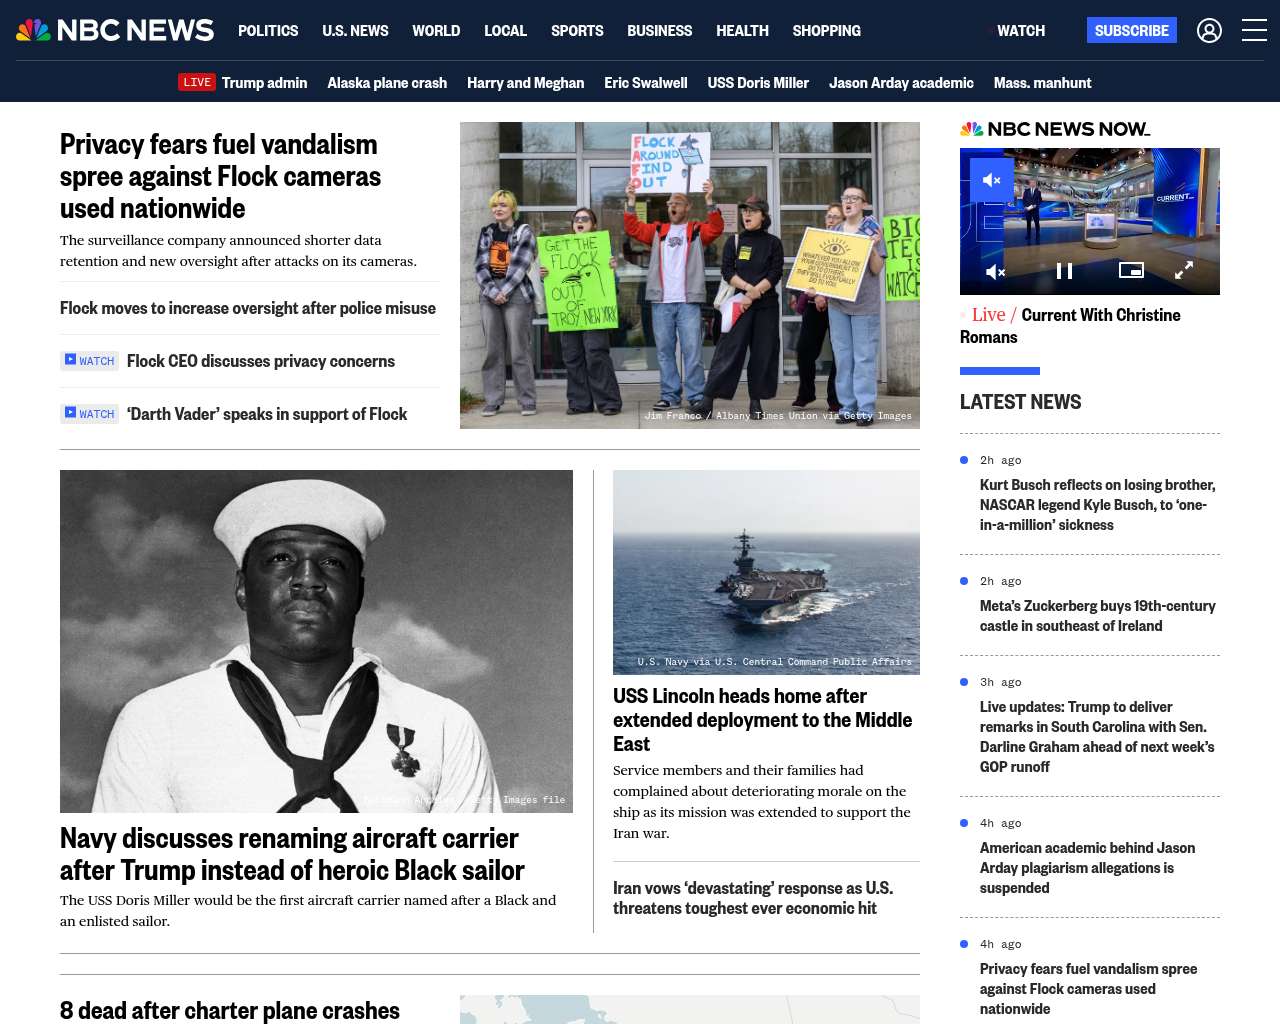Click the WATCH badge beside 'Darth Vader' story
Screen dimensions: 1280x1024
(x=90, y=414)
